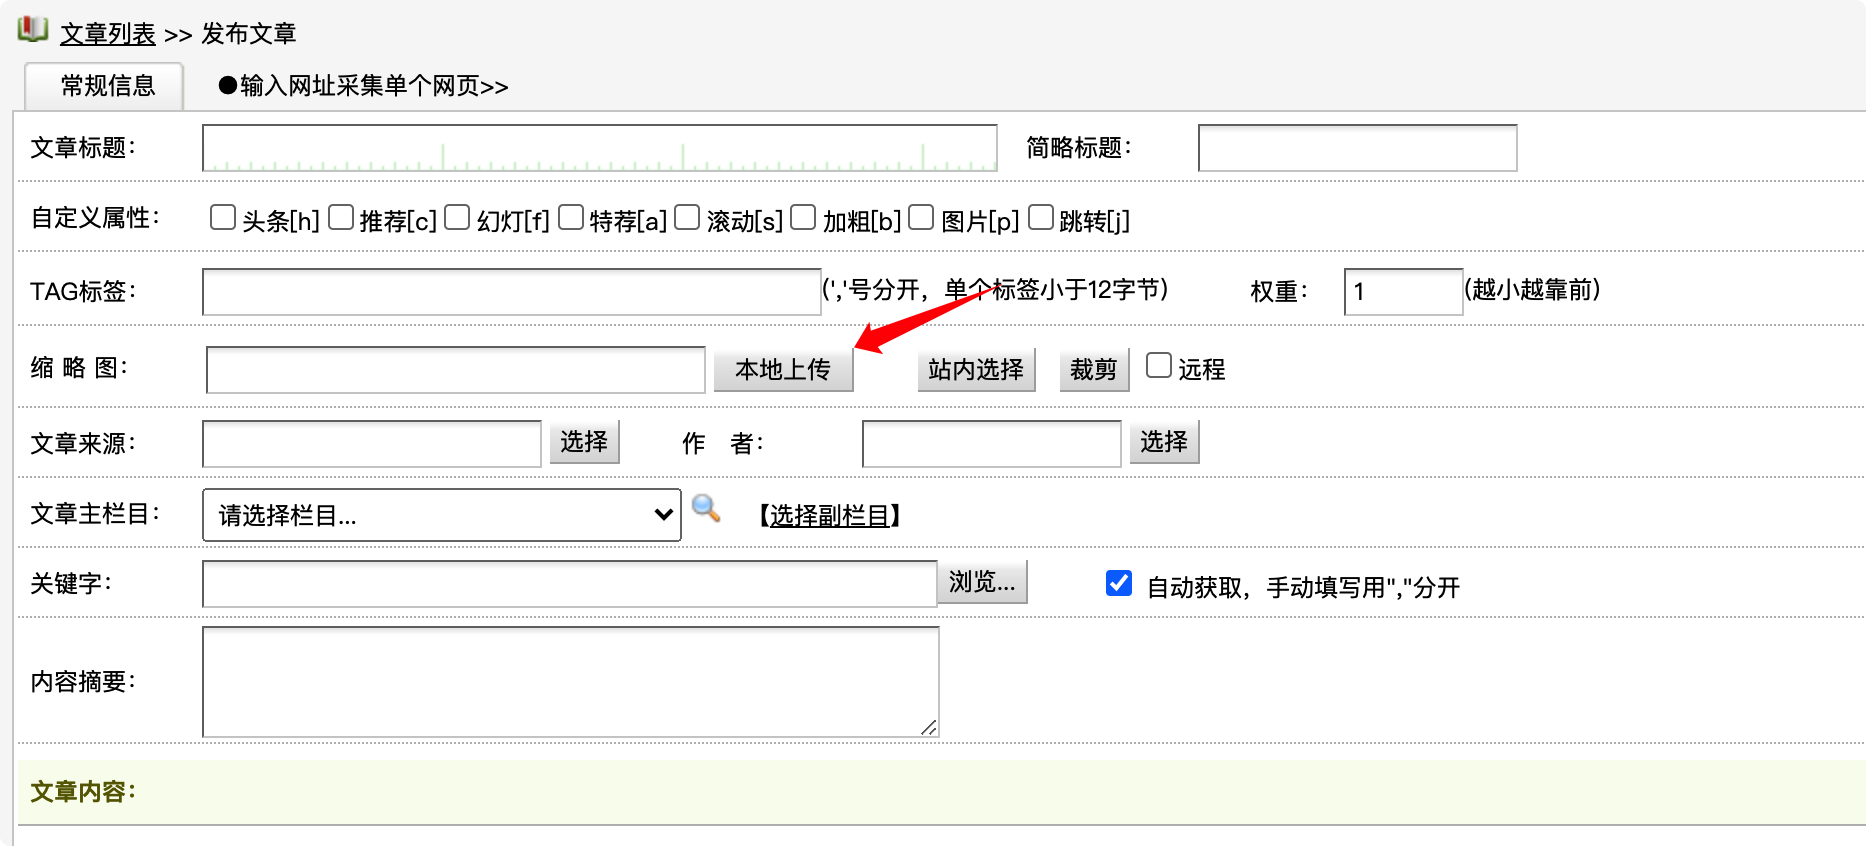This screenshot has width=1866, height=846.
Task: Click the 裁剪 button
Action: (1094, 370)
